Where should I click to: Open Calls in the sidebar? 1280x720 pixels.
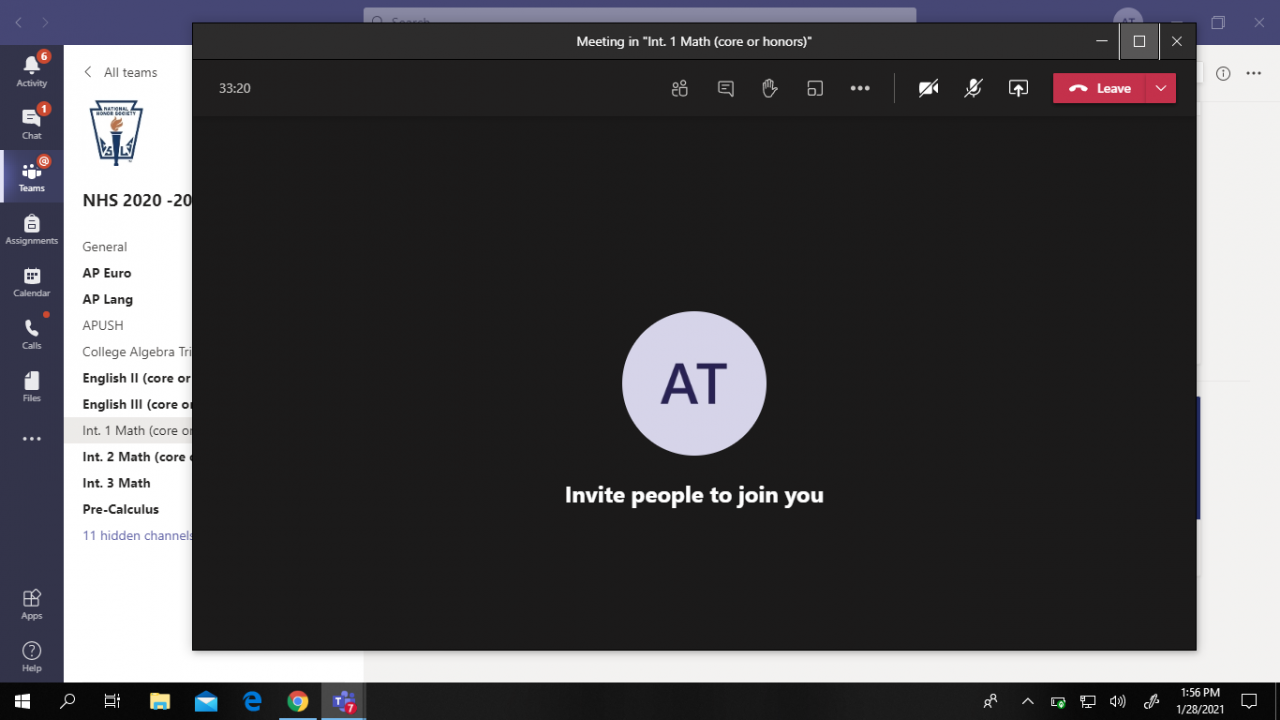point(32,334)
